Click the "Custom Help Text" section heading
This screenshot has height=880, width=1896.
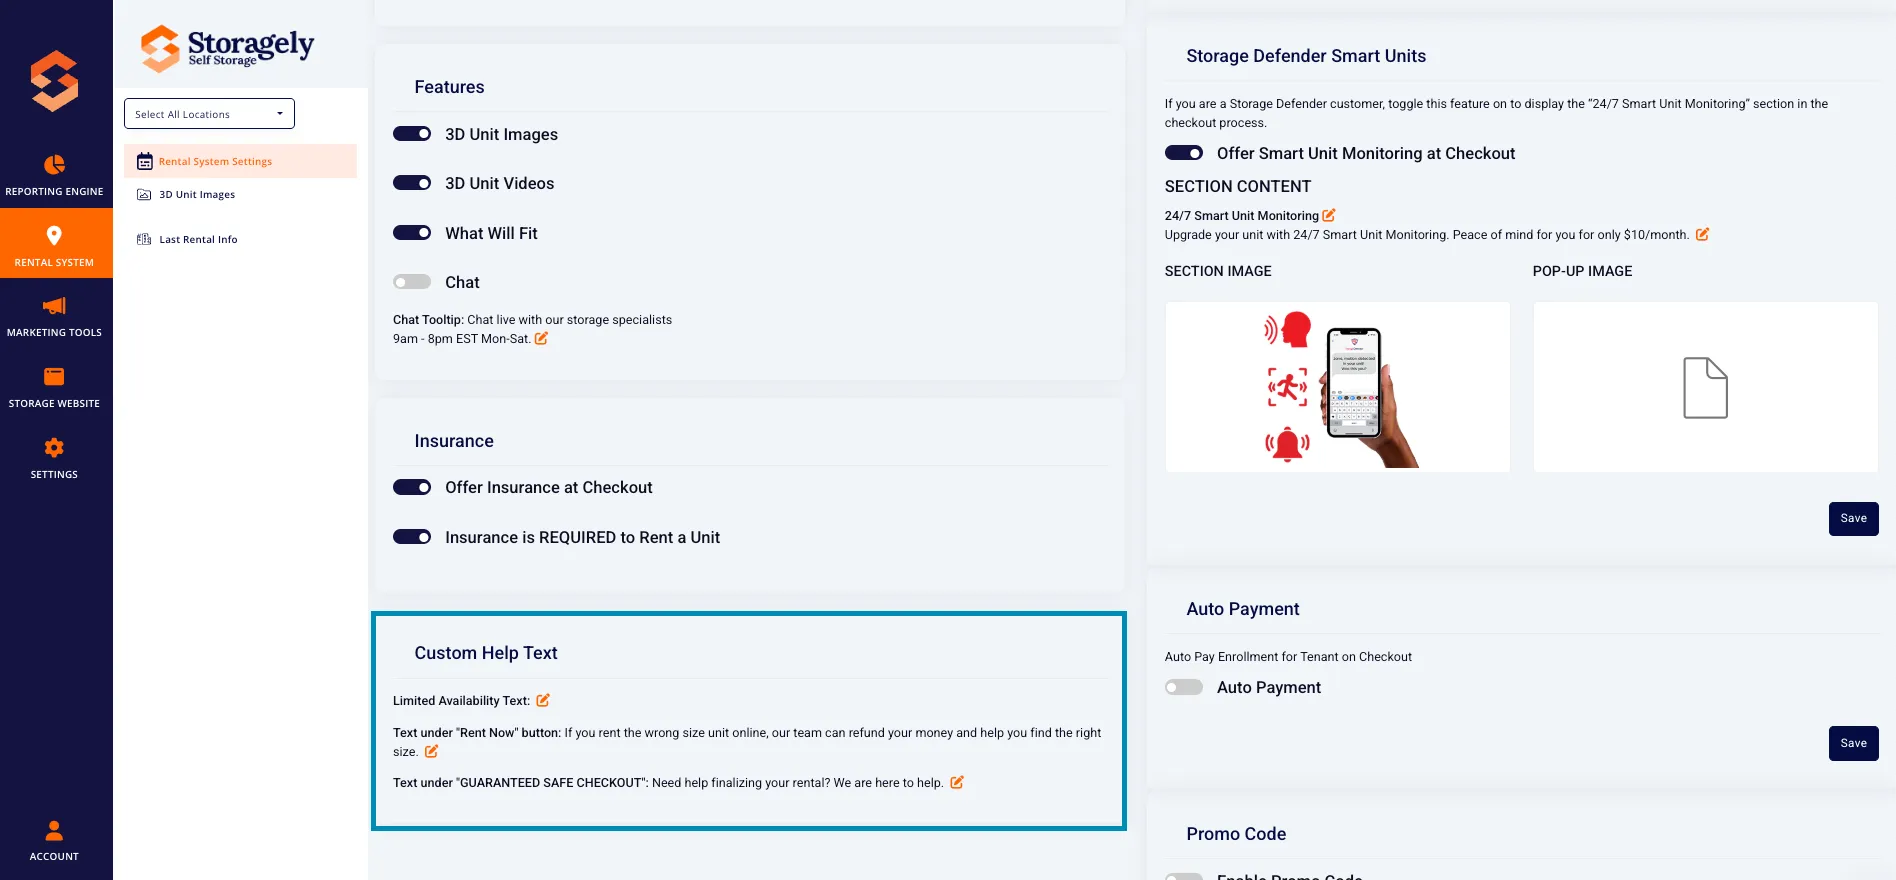(486, 653)
